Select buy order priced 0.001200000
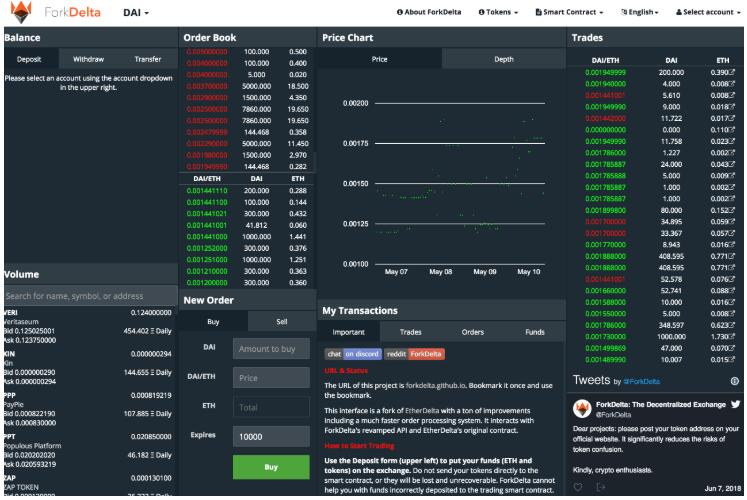Viewport: 747px width, 500px height. [x=247, y=282]
